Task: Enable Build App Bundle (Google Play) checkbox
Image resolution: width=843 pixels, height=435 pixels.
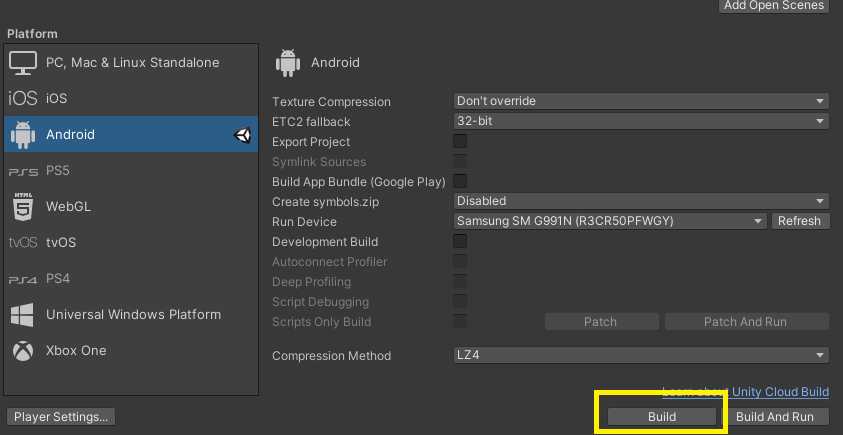Action: click(460, 181)
